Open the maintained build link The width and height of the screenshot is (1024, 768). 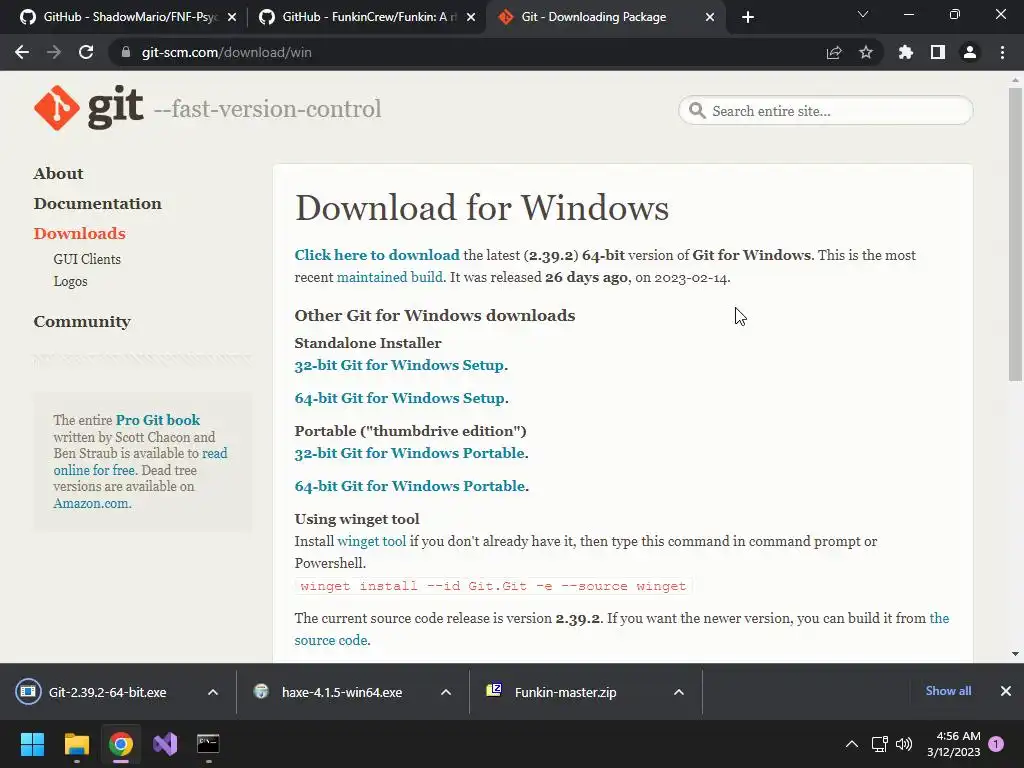point(389,277)
